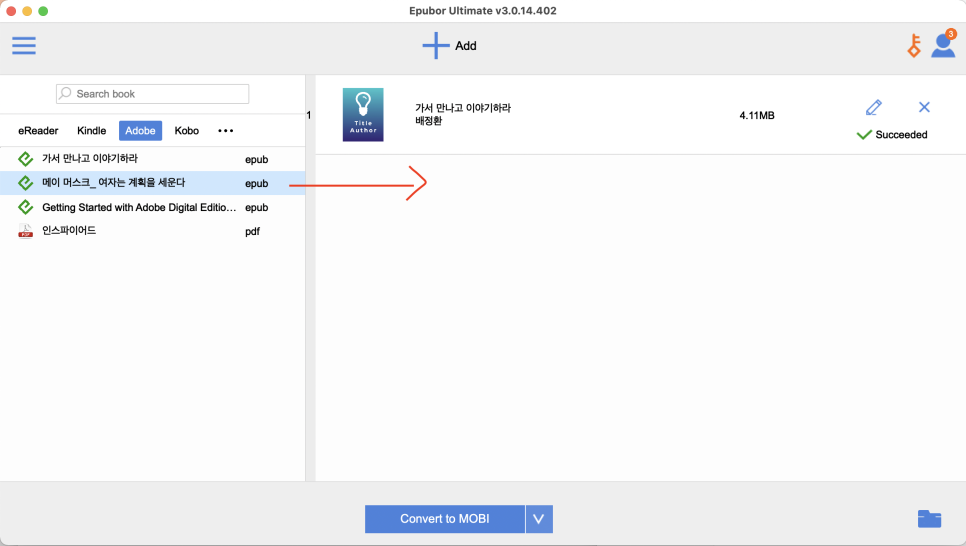Click epub icon of Getting Started book

pyautogui.click(x=25, y=207)
